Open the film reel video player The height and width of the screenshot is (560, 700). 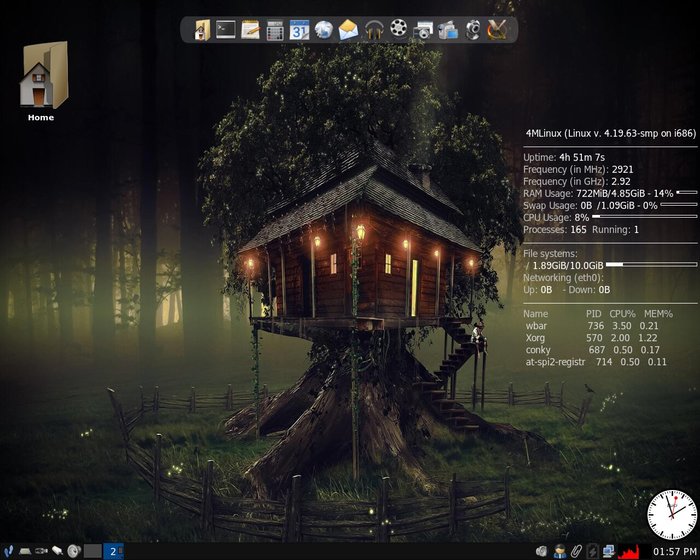click(399, 30)
